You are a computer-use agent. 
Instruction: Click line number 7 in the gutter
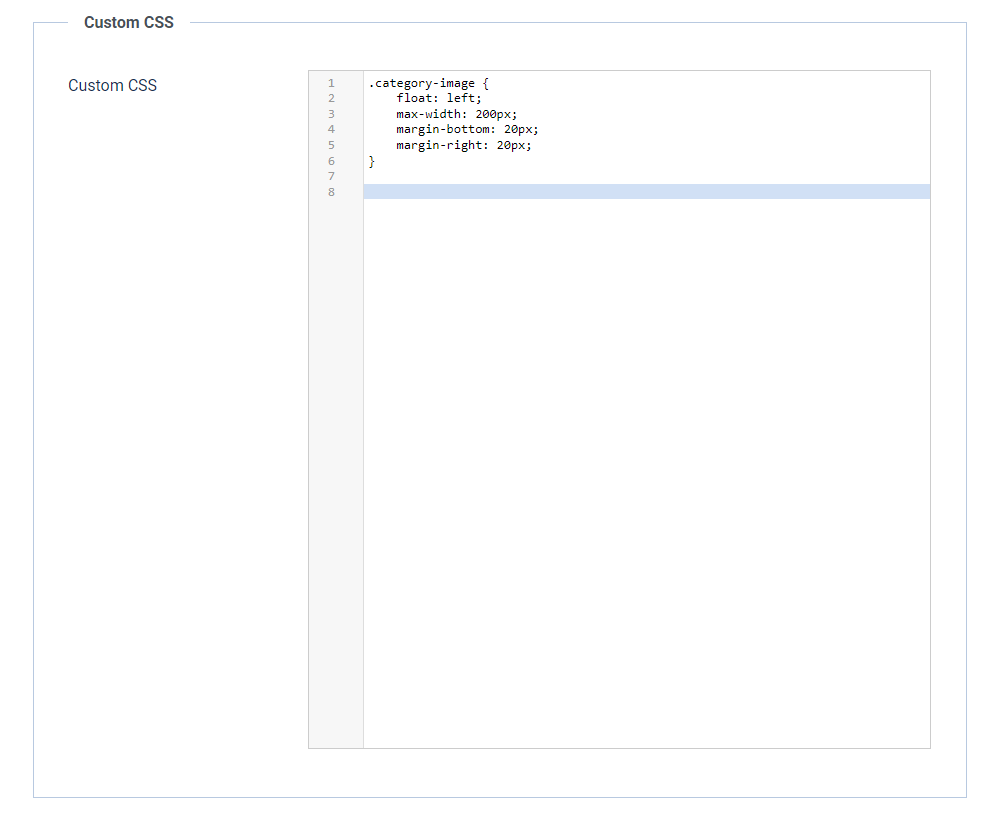(331, 176)
